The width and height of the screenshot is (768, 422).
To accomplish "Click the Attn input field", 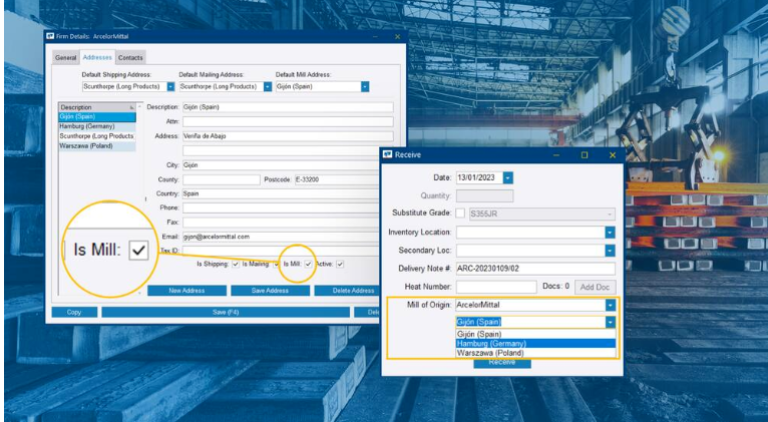I will 288,121.
